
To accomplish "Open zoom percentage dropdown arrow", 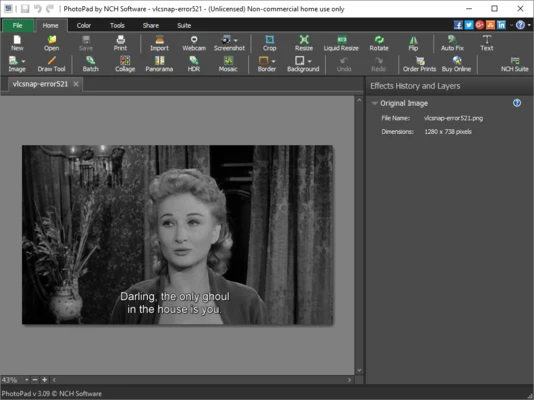I will (26, 380).
